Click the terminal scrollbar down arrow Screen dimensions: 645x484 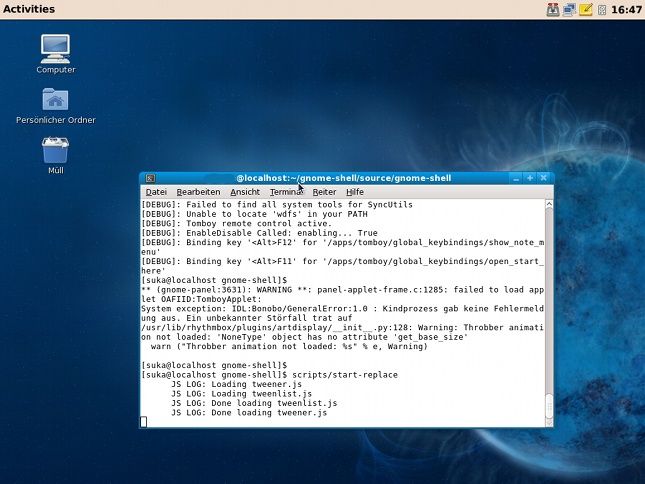[549, 422]
